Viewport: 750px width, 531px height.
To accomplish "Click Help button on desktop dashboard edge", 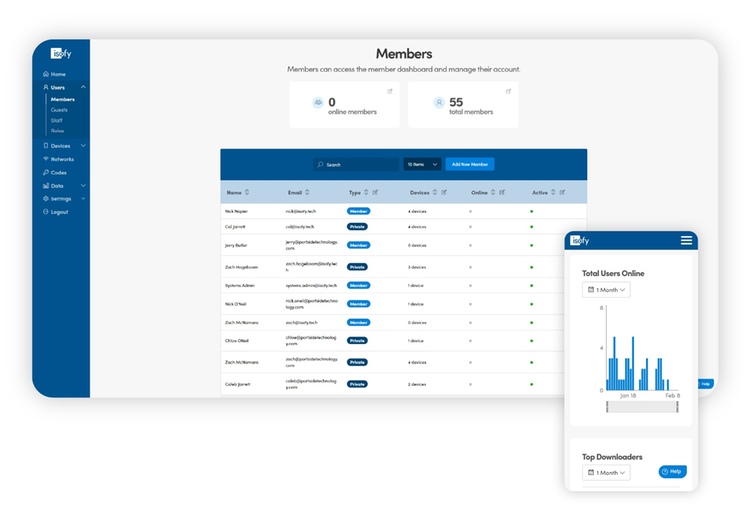I will click(x=706, y=384).
